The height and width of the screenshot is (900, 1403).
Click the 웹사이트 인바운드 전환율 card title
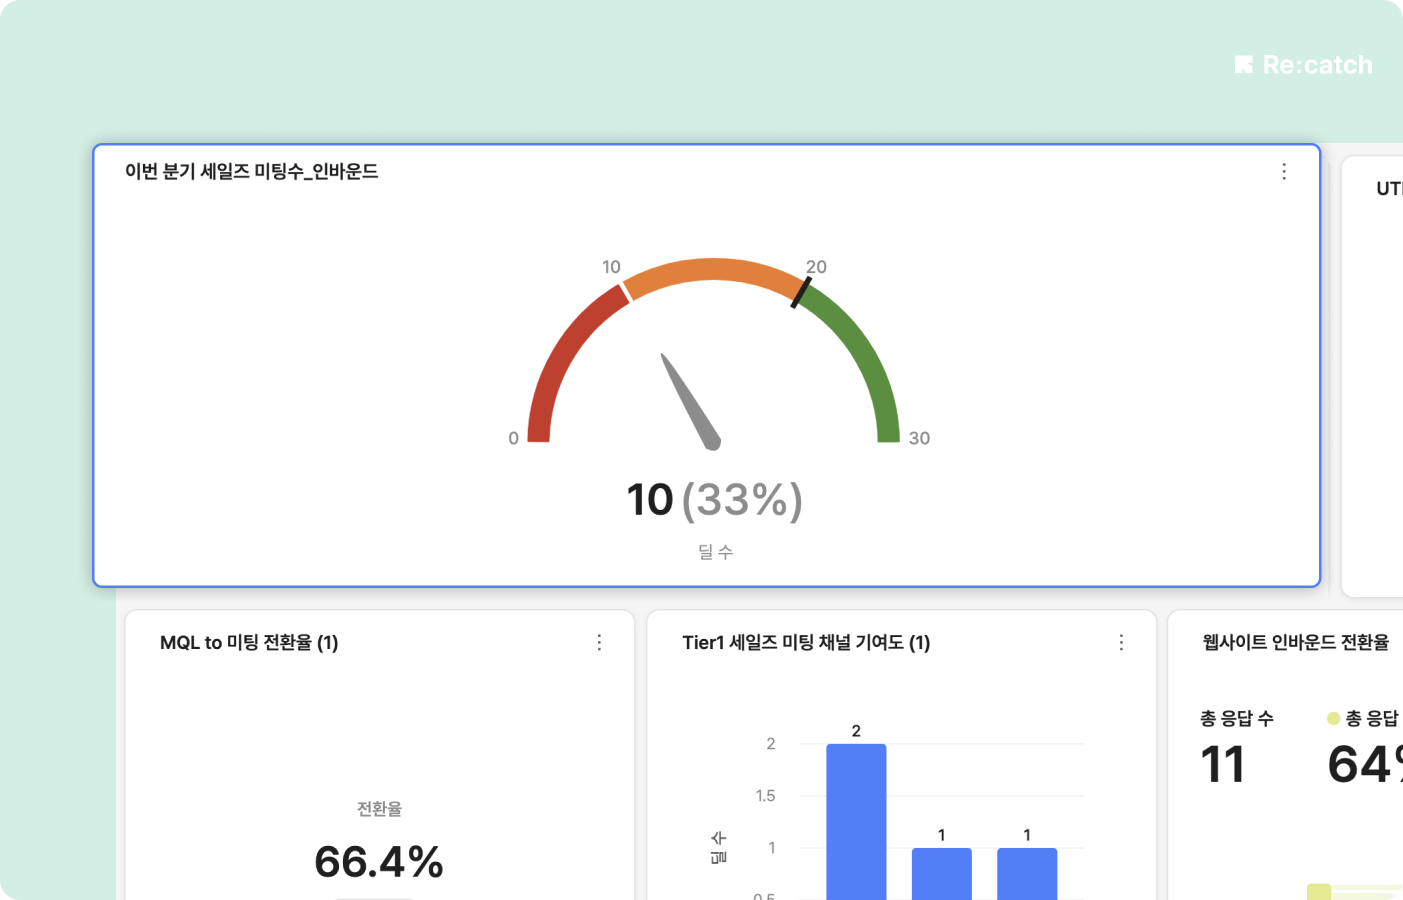click(x=1295, y=643)
